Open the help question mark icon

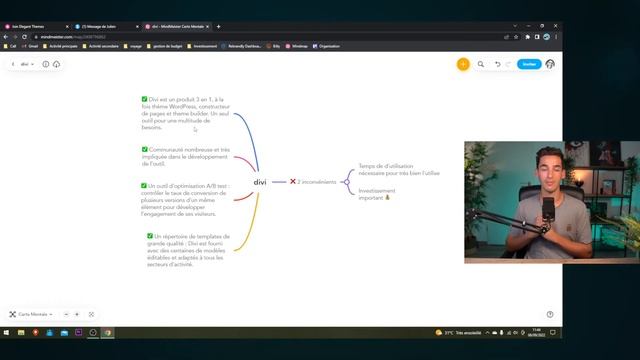[550, 314]
